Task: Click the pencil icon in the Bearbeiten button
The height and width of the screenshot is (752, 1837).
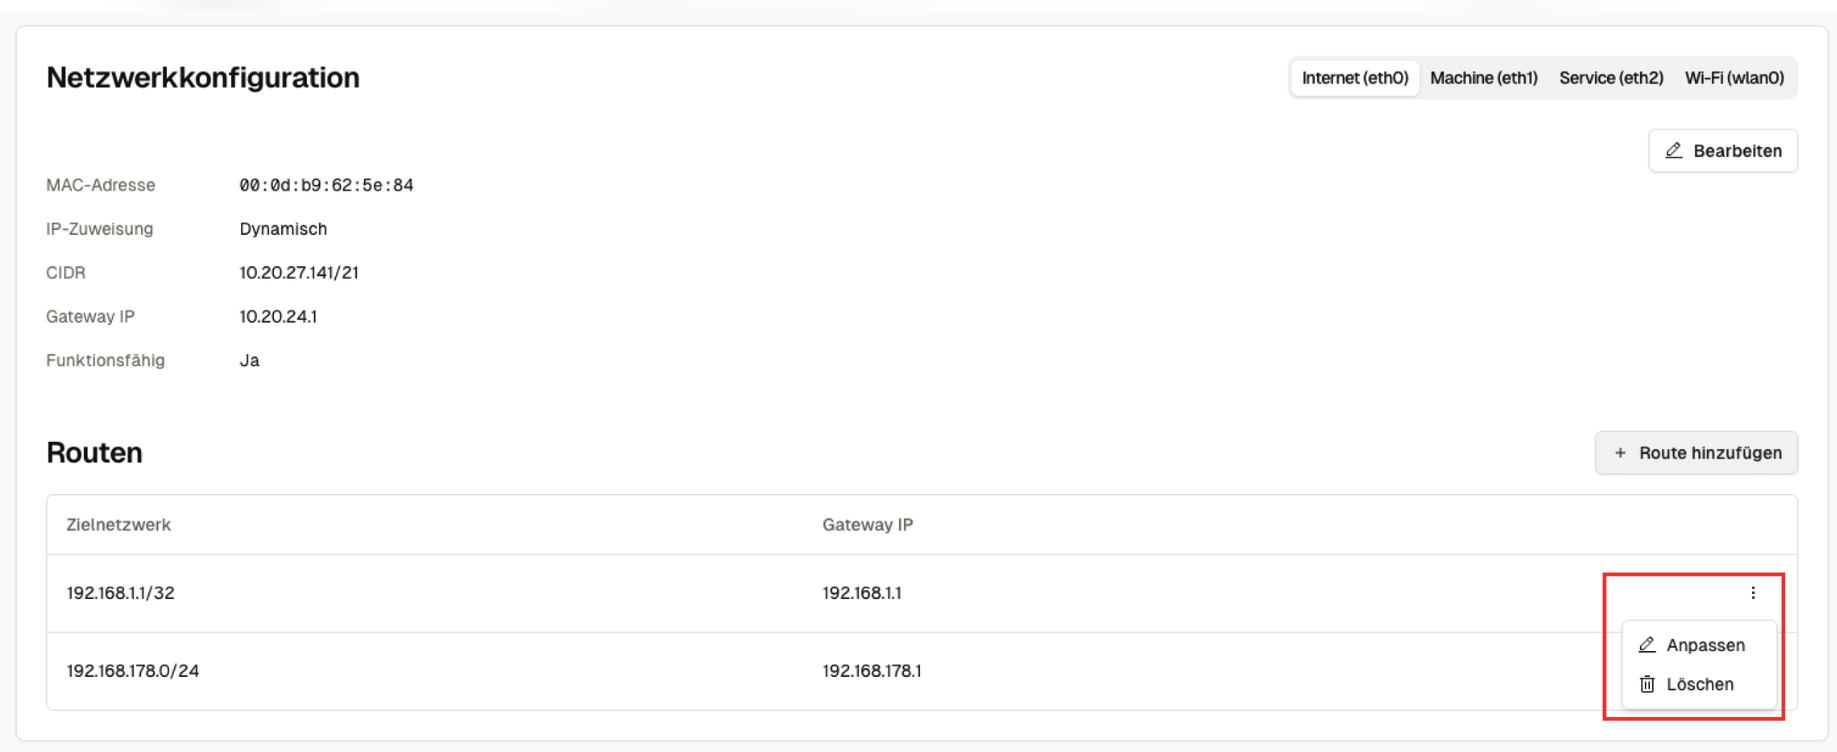Action: [1673, 151]
